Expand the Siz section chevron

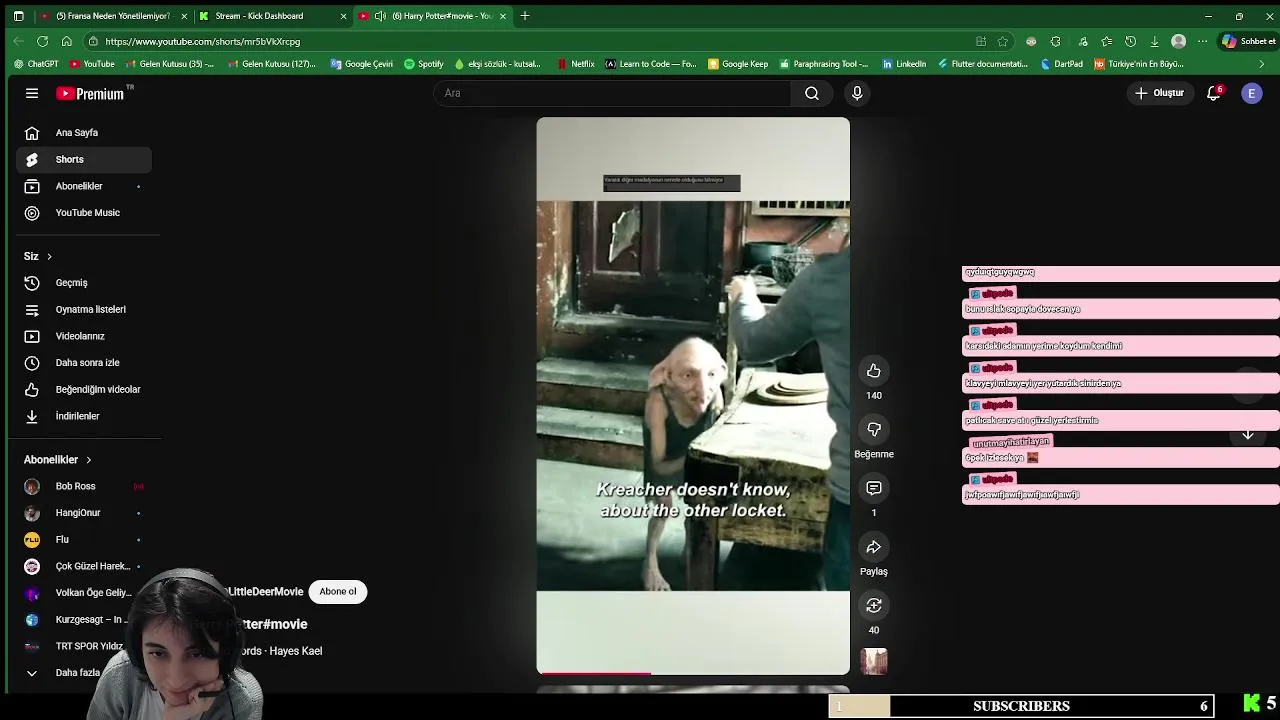(49, 257)
